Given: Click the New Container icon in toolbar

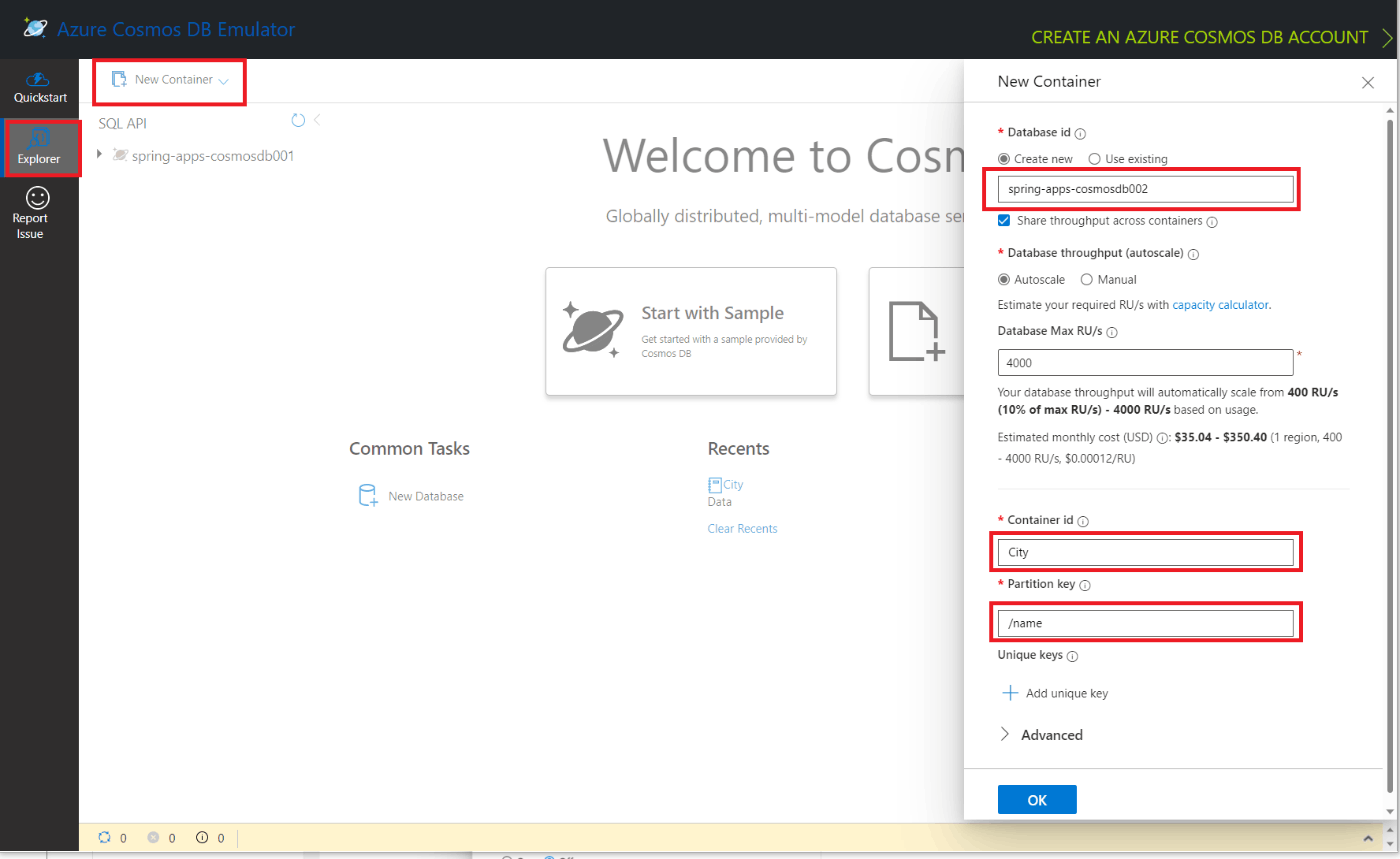Looking at the screenshot, I should pyautogui.click(x=119, y=80).
